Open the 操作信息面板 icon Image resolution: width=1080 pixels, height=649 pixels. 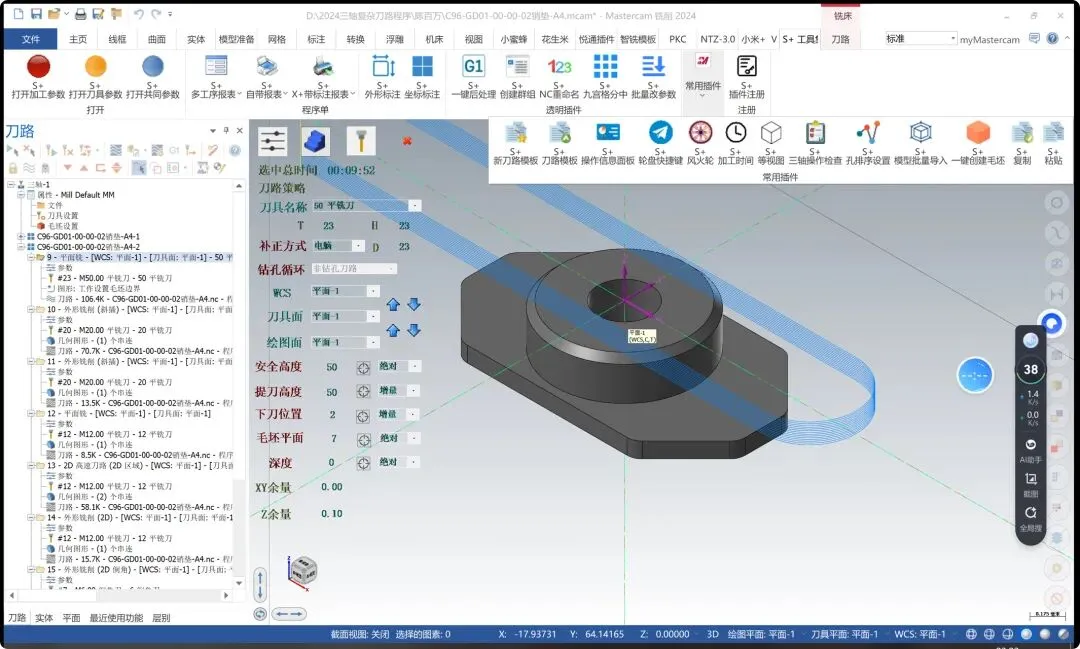tap(608, 132)
